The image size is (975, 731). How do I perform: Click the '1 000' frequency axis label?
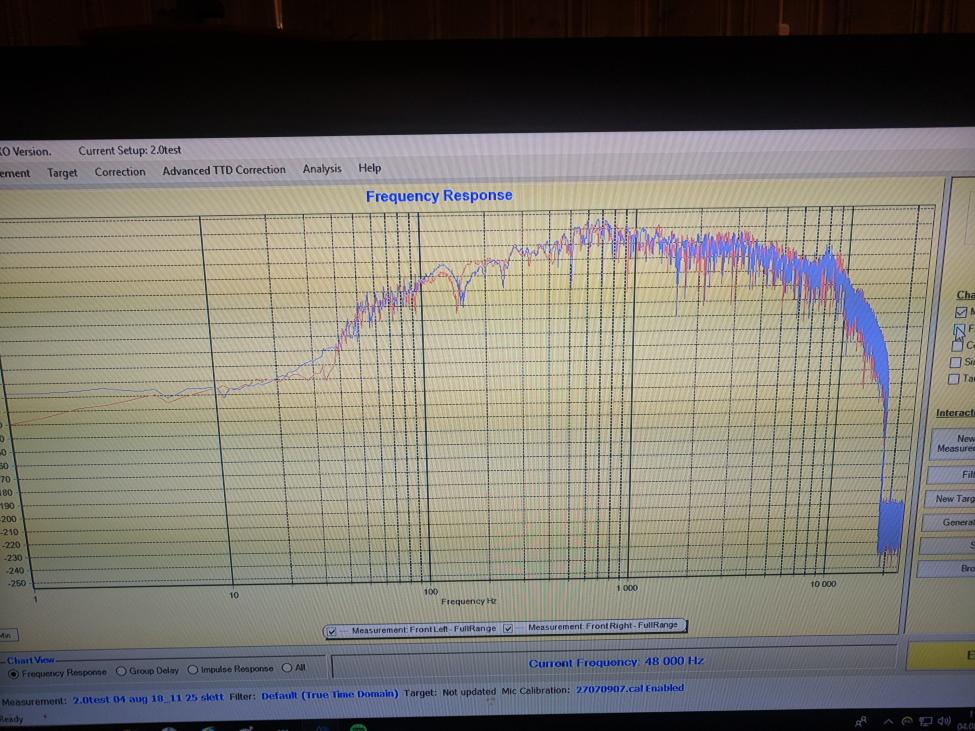627,587
